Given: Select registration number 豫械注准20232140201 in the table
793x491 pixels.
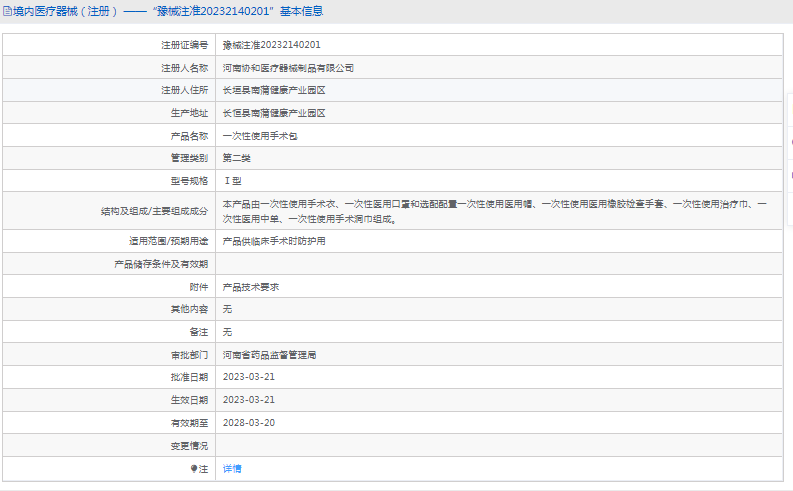Looking at the screenshot, I should point(272,45).
